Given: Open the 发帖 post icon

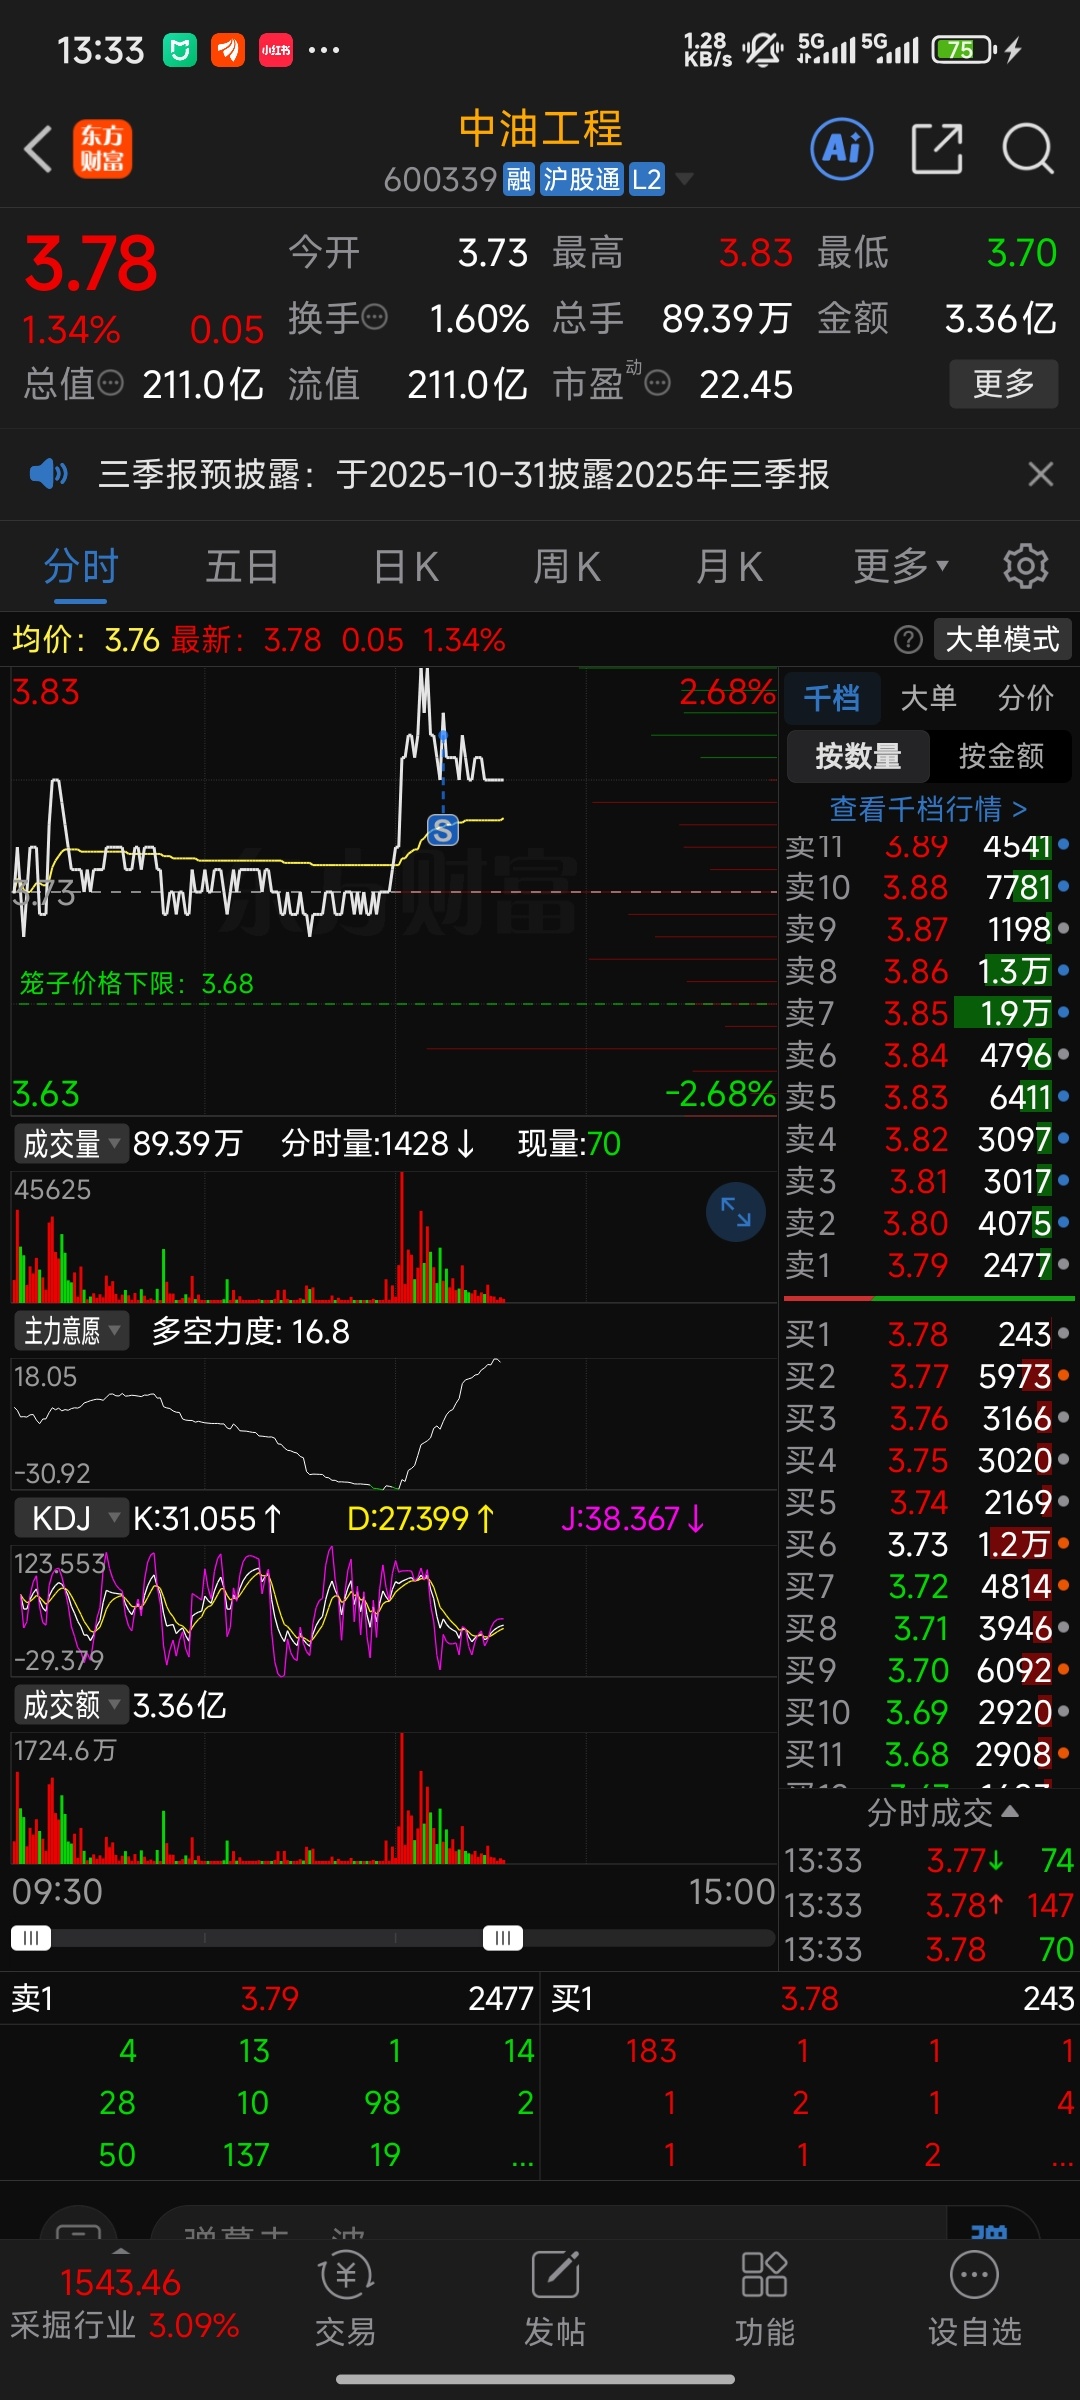Looking at the screenshot, I should click(555, 2298).
